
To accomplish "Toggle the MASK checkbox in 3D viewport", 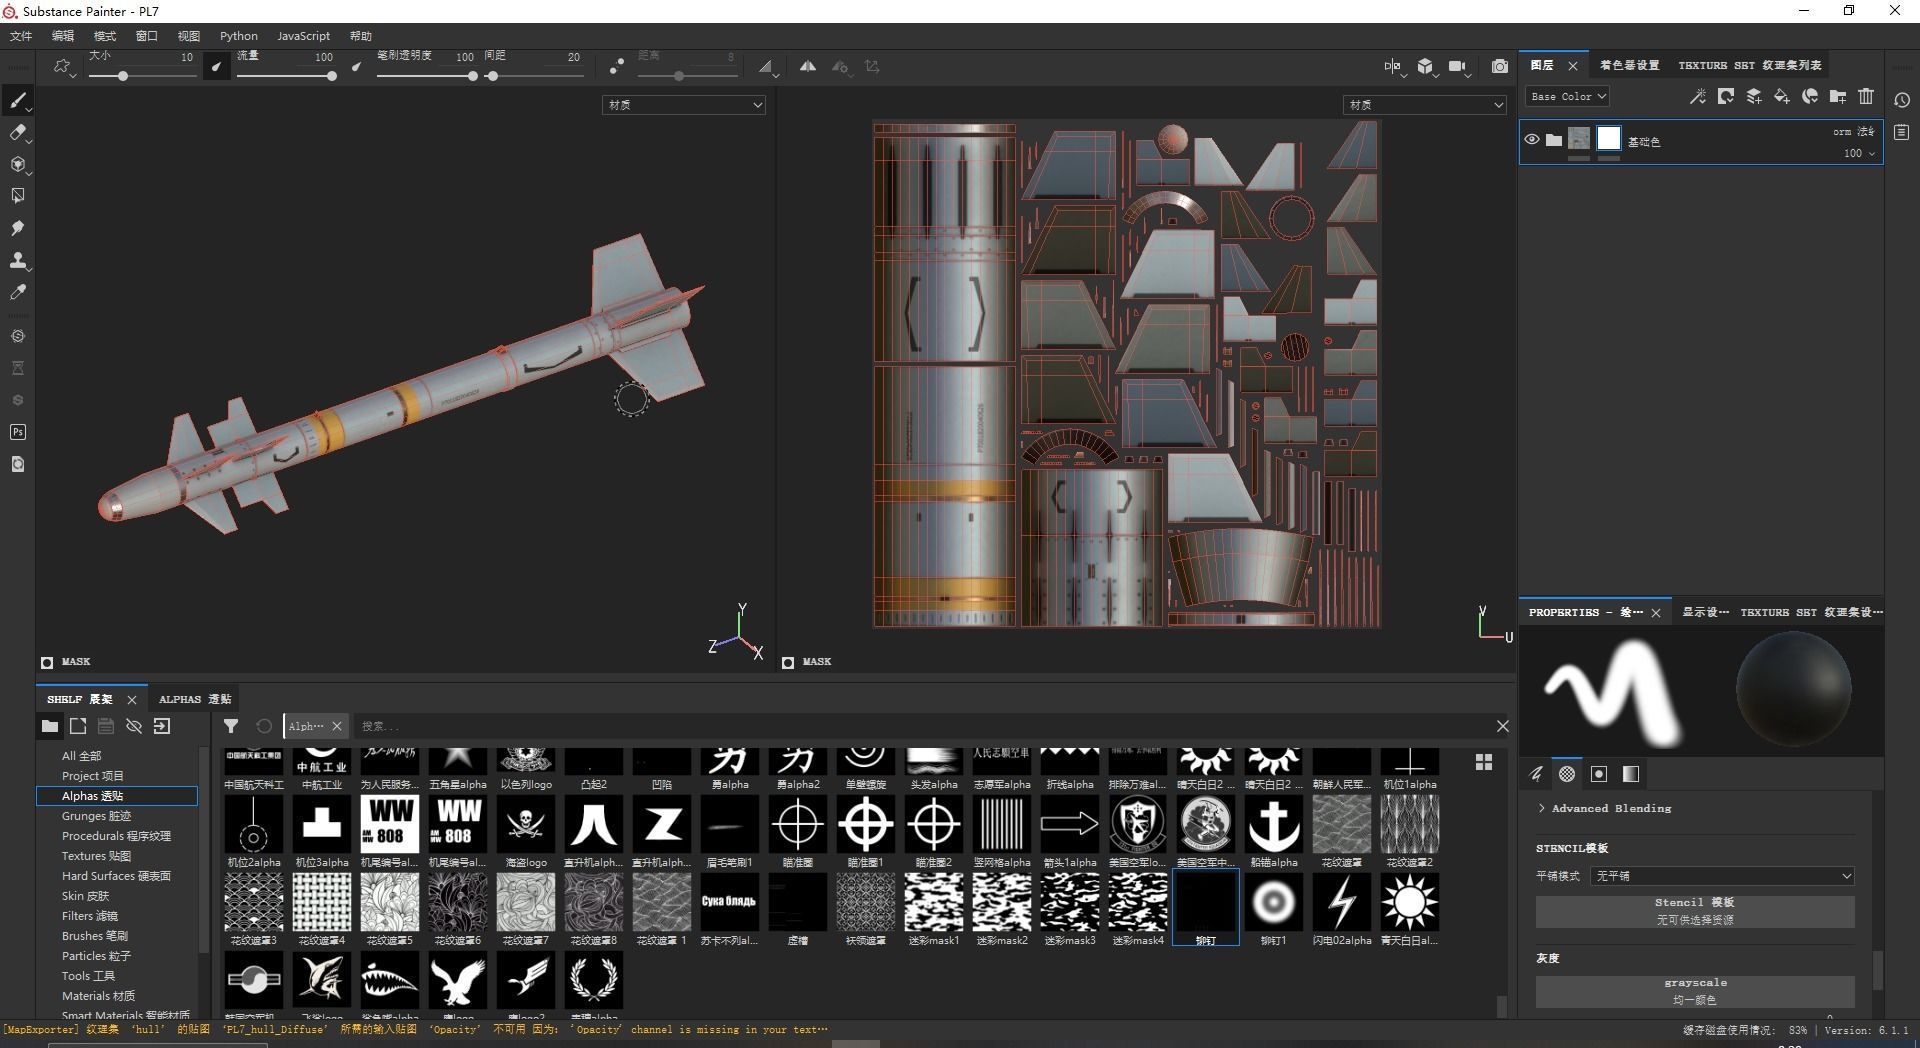I will tap(47, 662).
